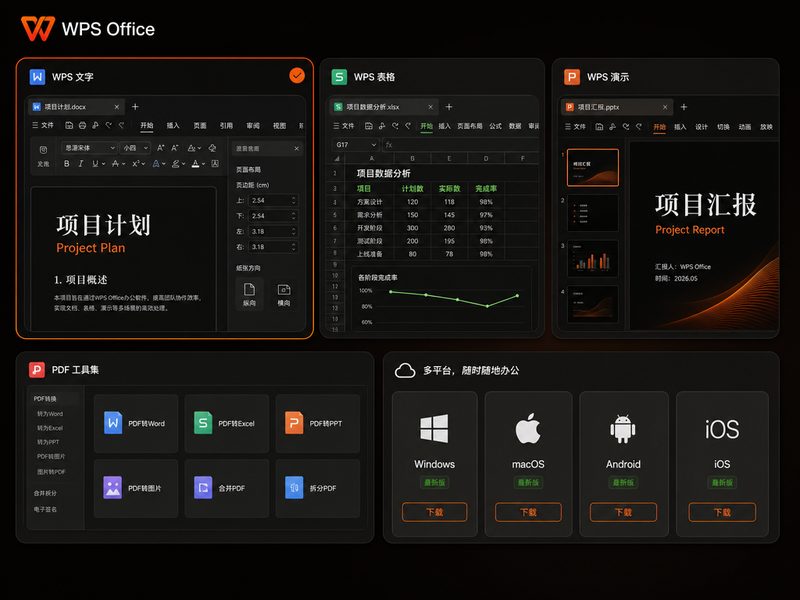
Task: Select 纵向 portrait page orientation
Action: pyautogui.click(x=249, y=294)
